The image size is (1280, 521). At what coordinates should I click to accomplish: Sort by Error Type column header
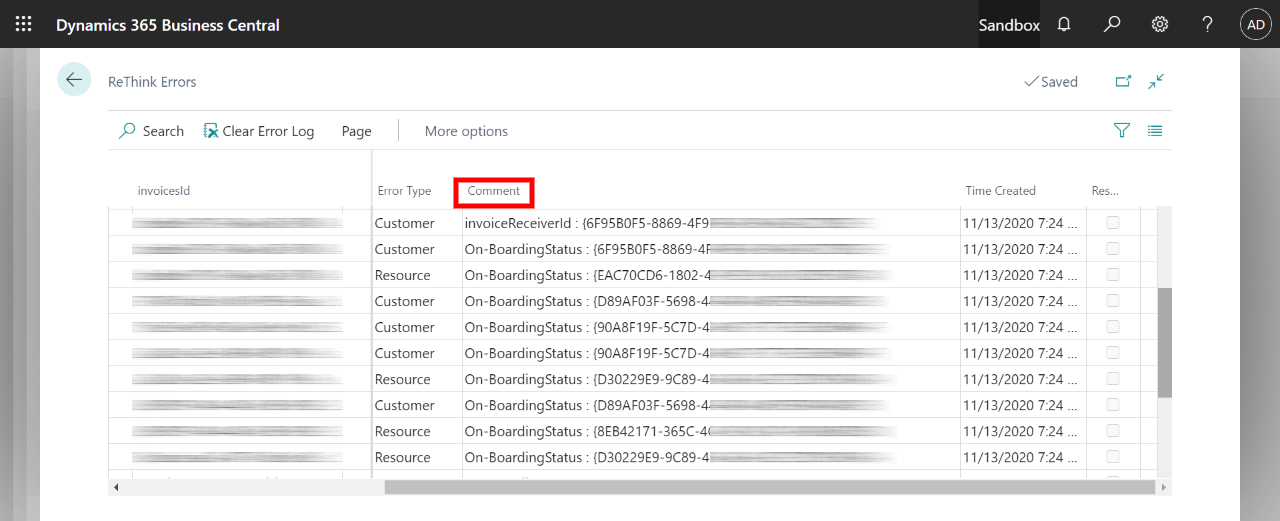[x=404, y=191]
